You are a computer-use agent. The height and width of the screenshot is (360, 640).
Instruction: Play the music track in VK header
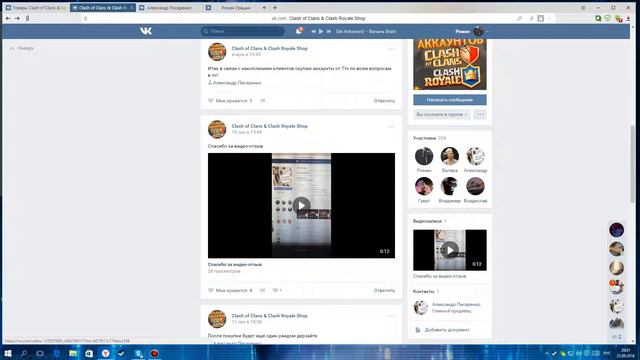321,31
